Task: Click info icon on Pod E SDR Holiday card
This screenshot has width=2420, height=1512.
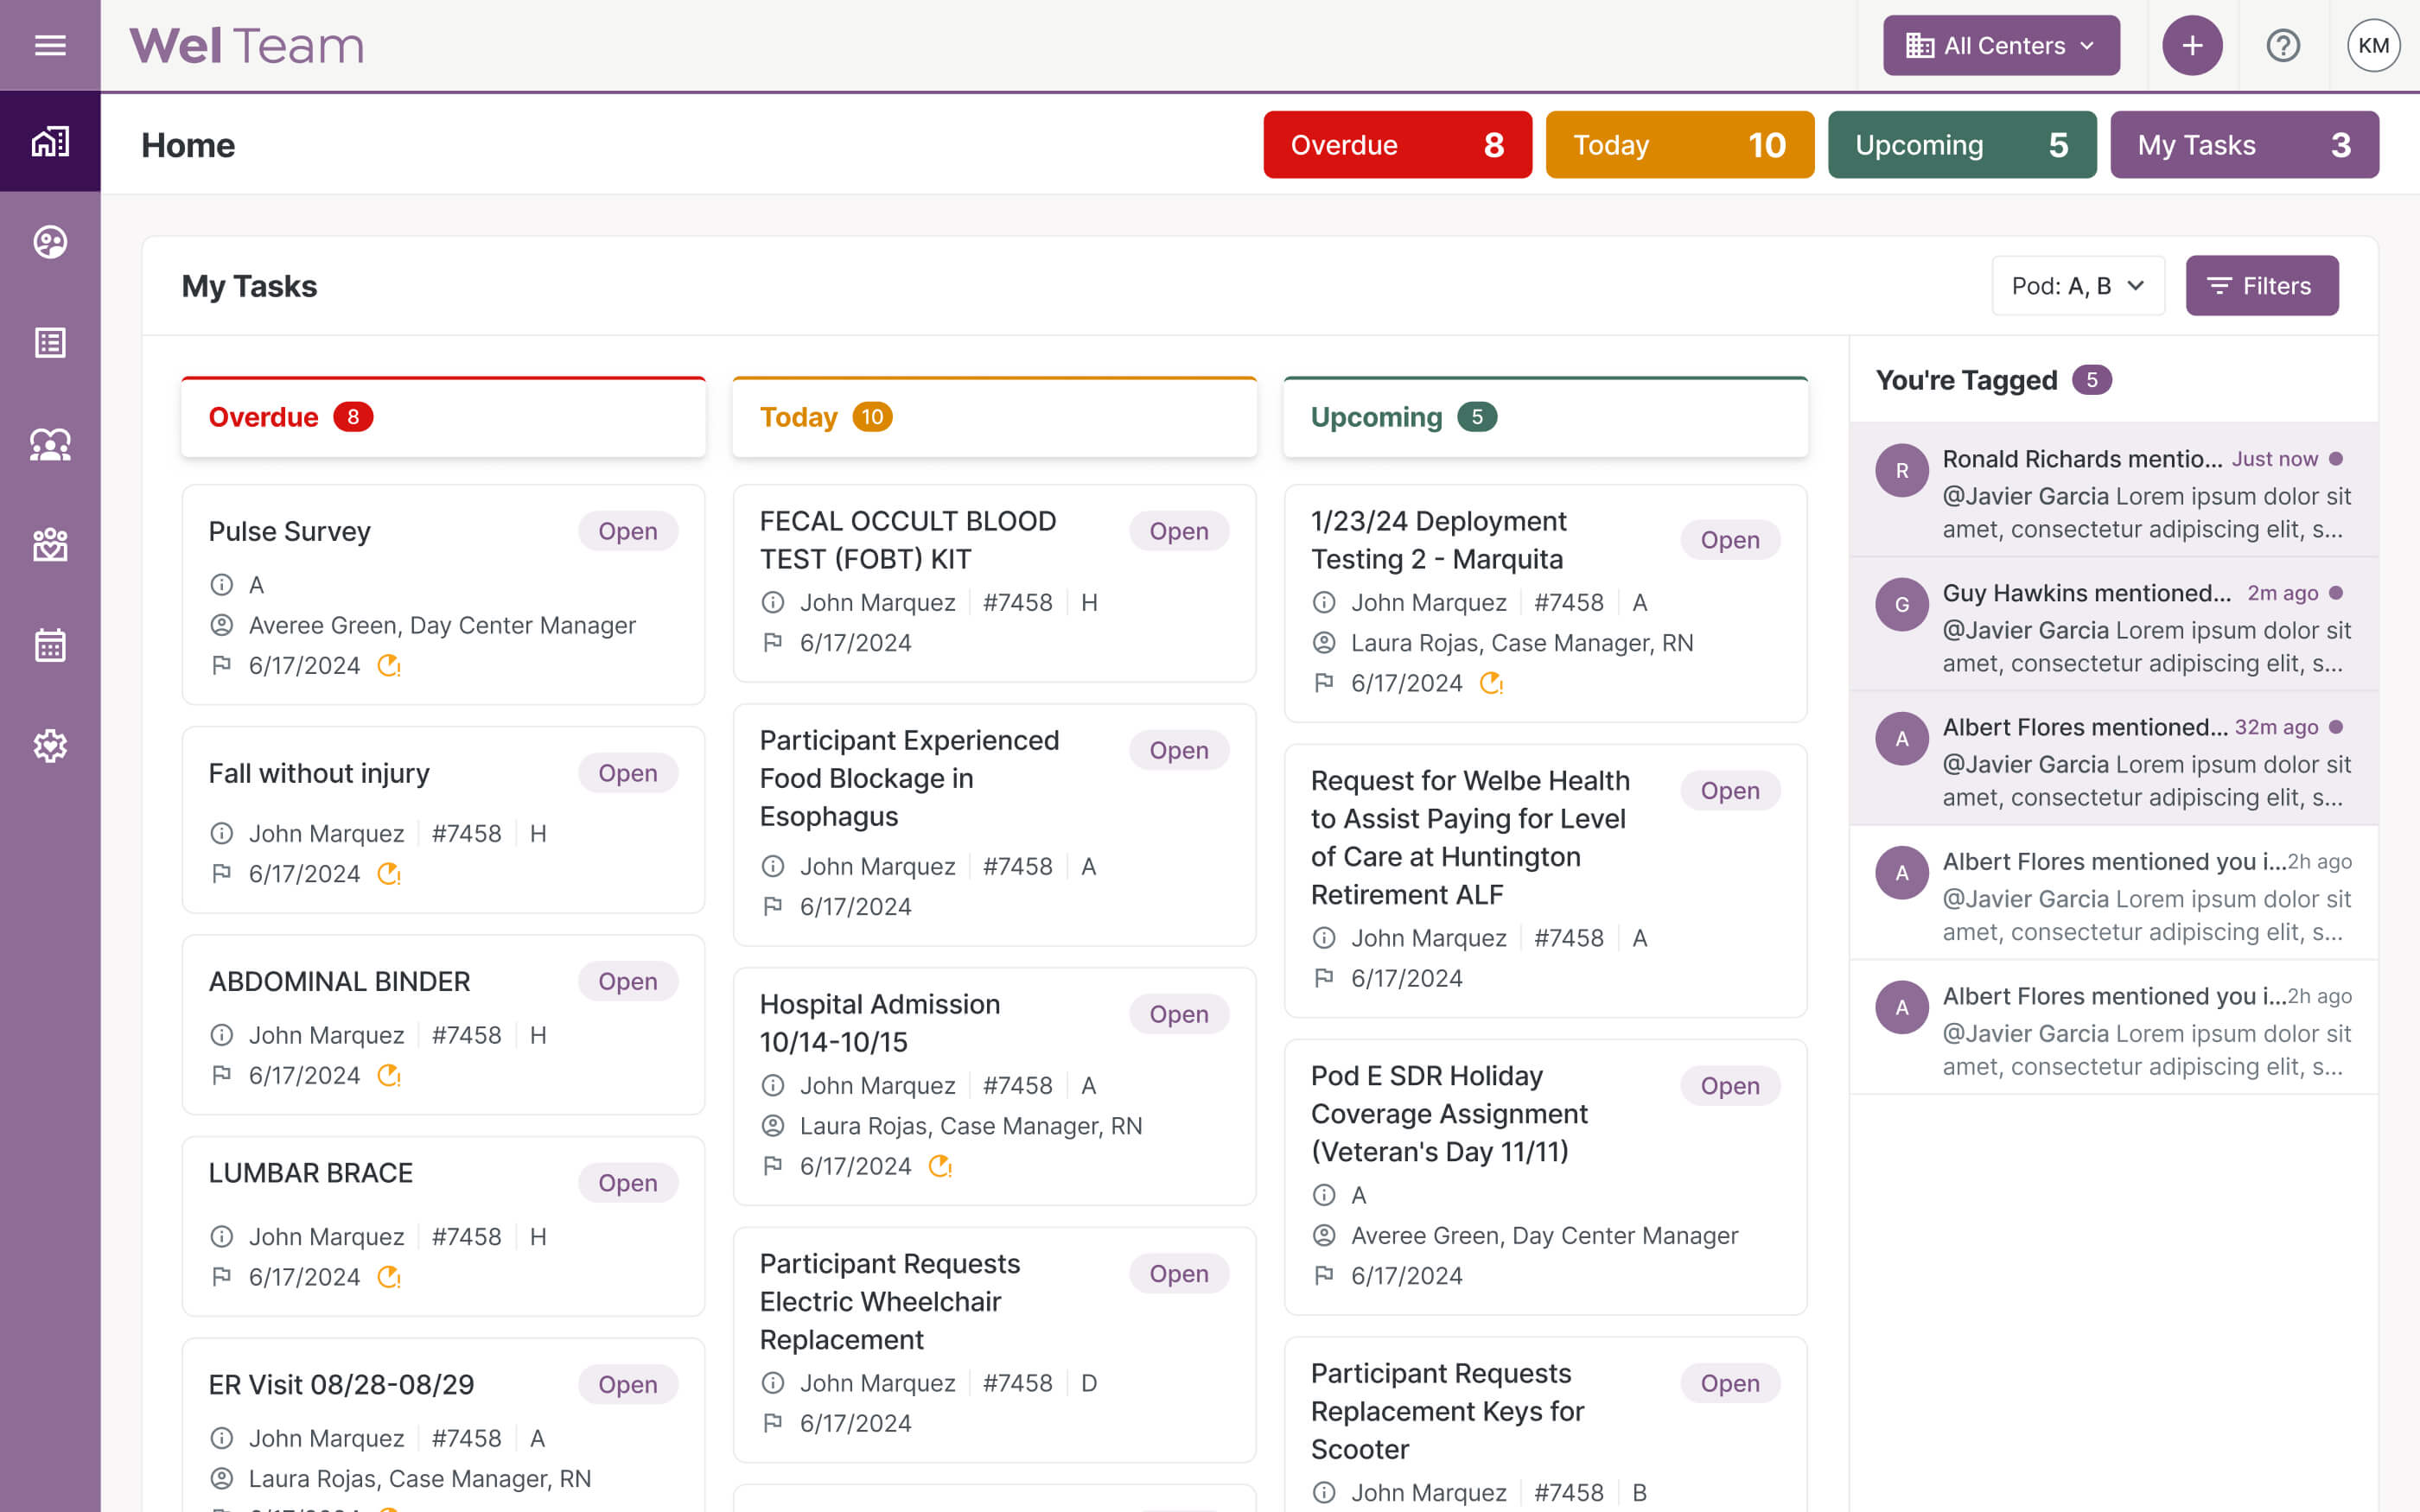Action: [x=1324, y=1195]
